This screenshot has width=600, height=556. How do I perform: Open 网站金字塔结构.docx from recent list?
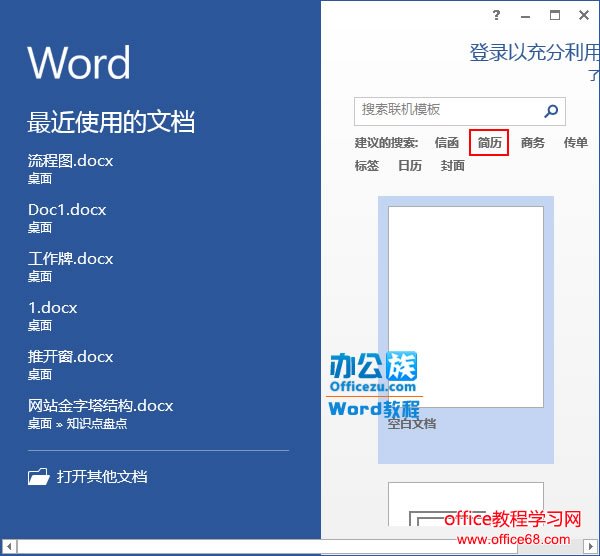(100, 405)
